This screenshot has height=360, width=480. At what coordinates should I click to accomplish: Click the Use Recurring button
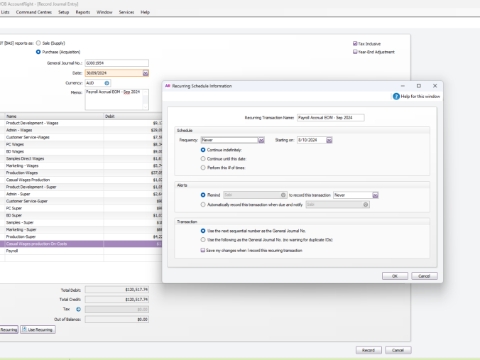pos(38,330)
